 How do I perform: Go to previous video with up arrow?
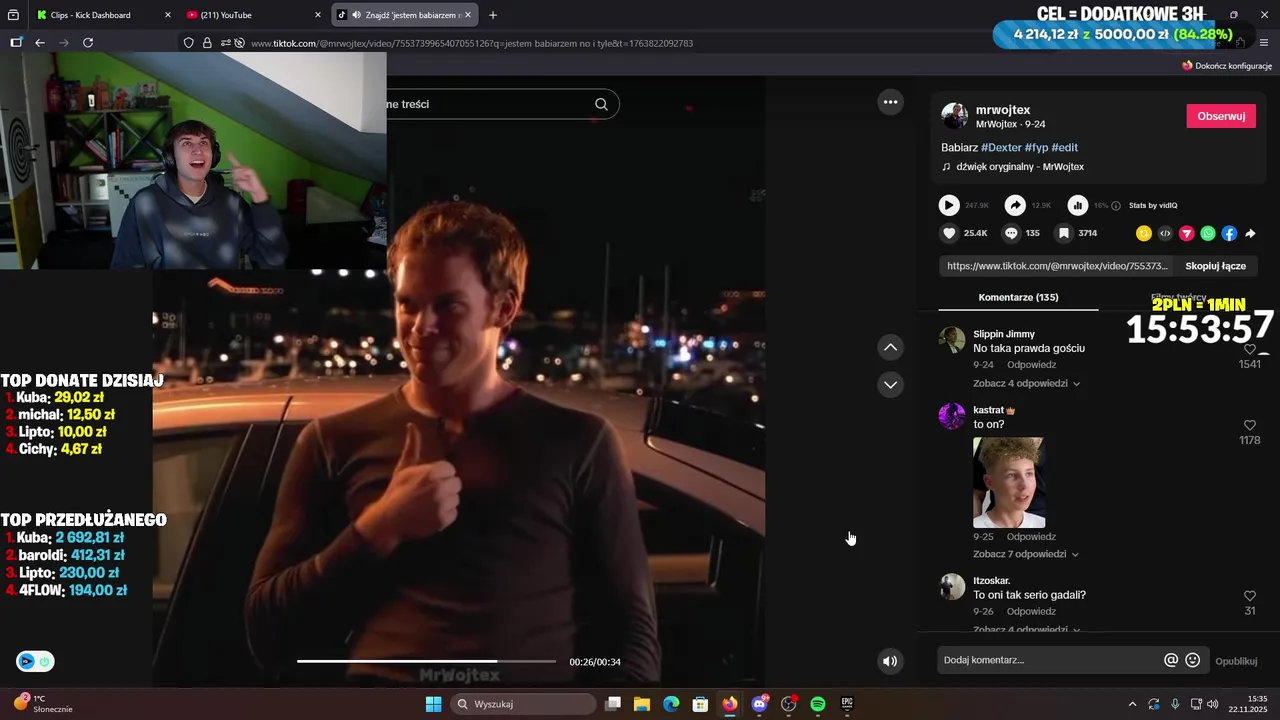890,347
